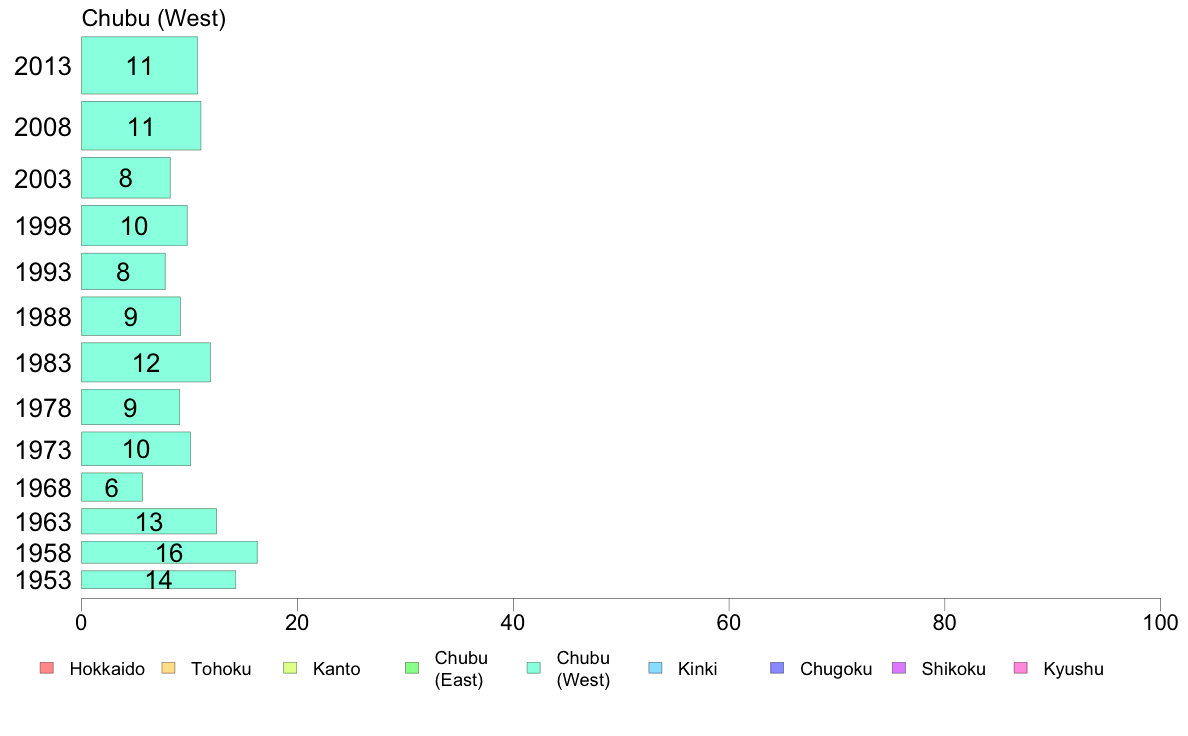Click the 1998 year axis label
Viewport: 1188px width, 736px height.
click(x=43, y=226)
